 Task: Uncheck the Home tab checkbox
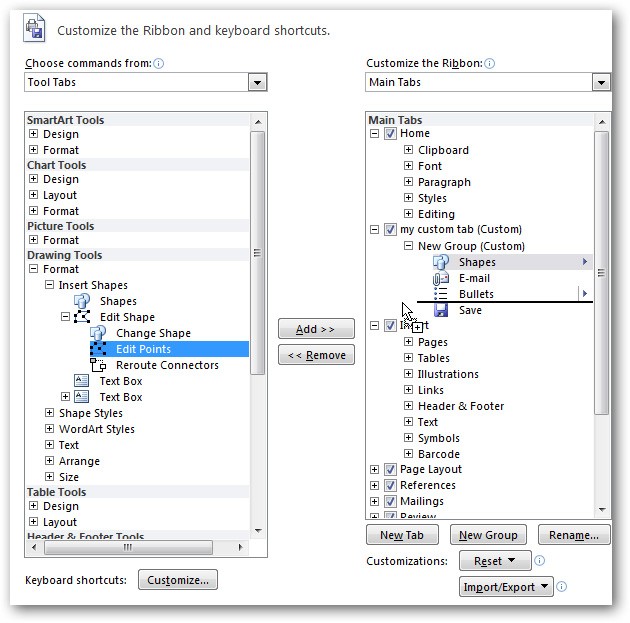390,133
